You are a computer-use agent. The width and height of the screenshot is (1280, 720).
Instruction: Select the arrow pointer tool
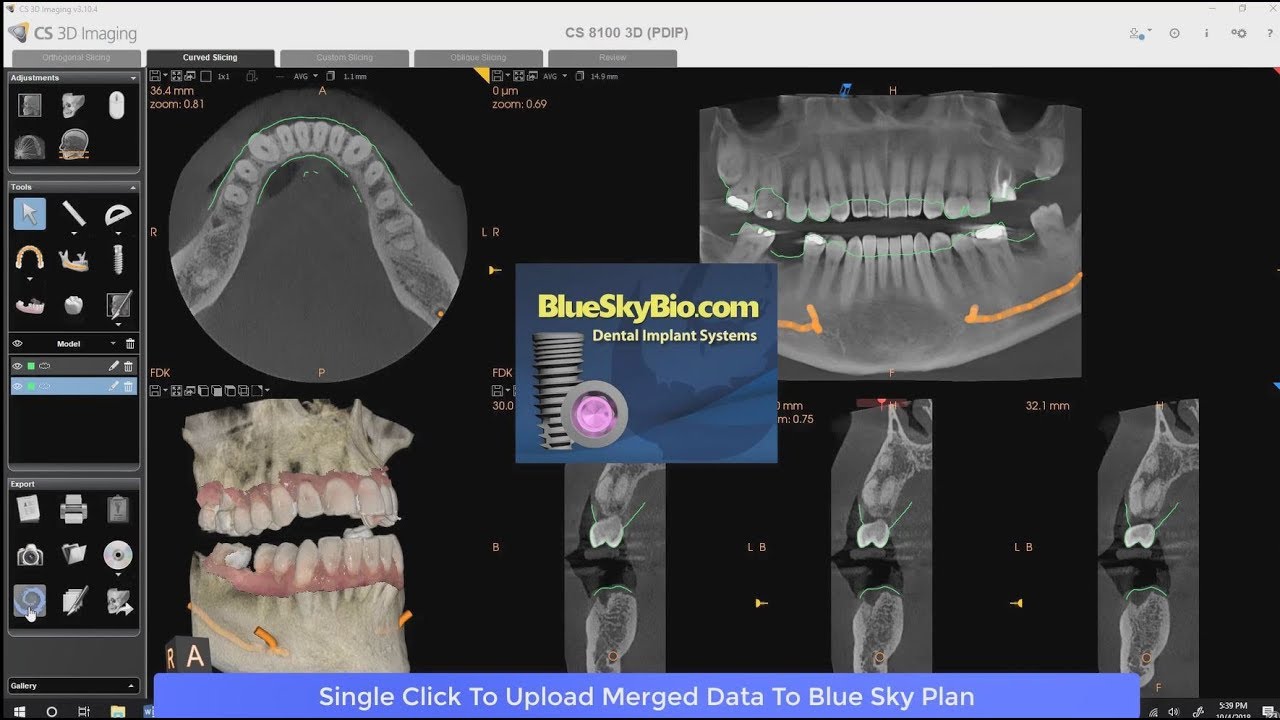click(30, 214)
